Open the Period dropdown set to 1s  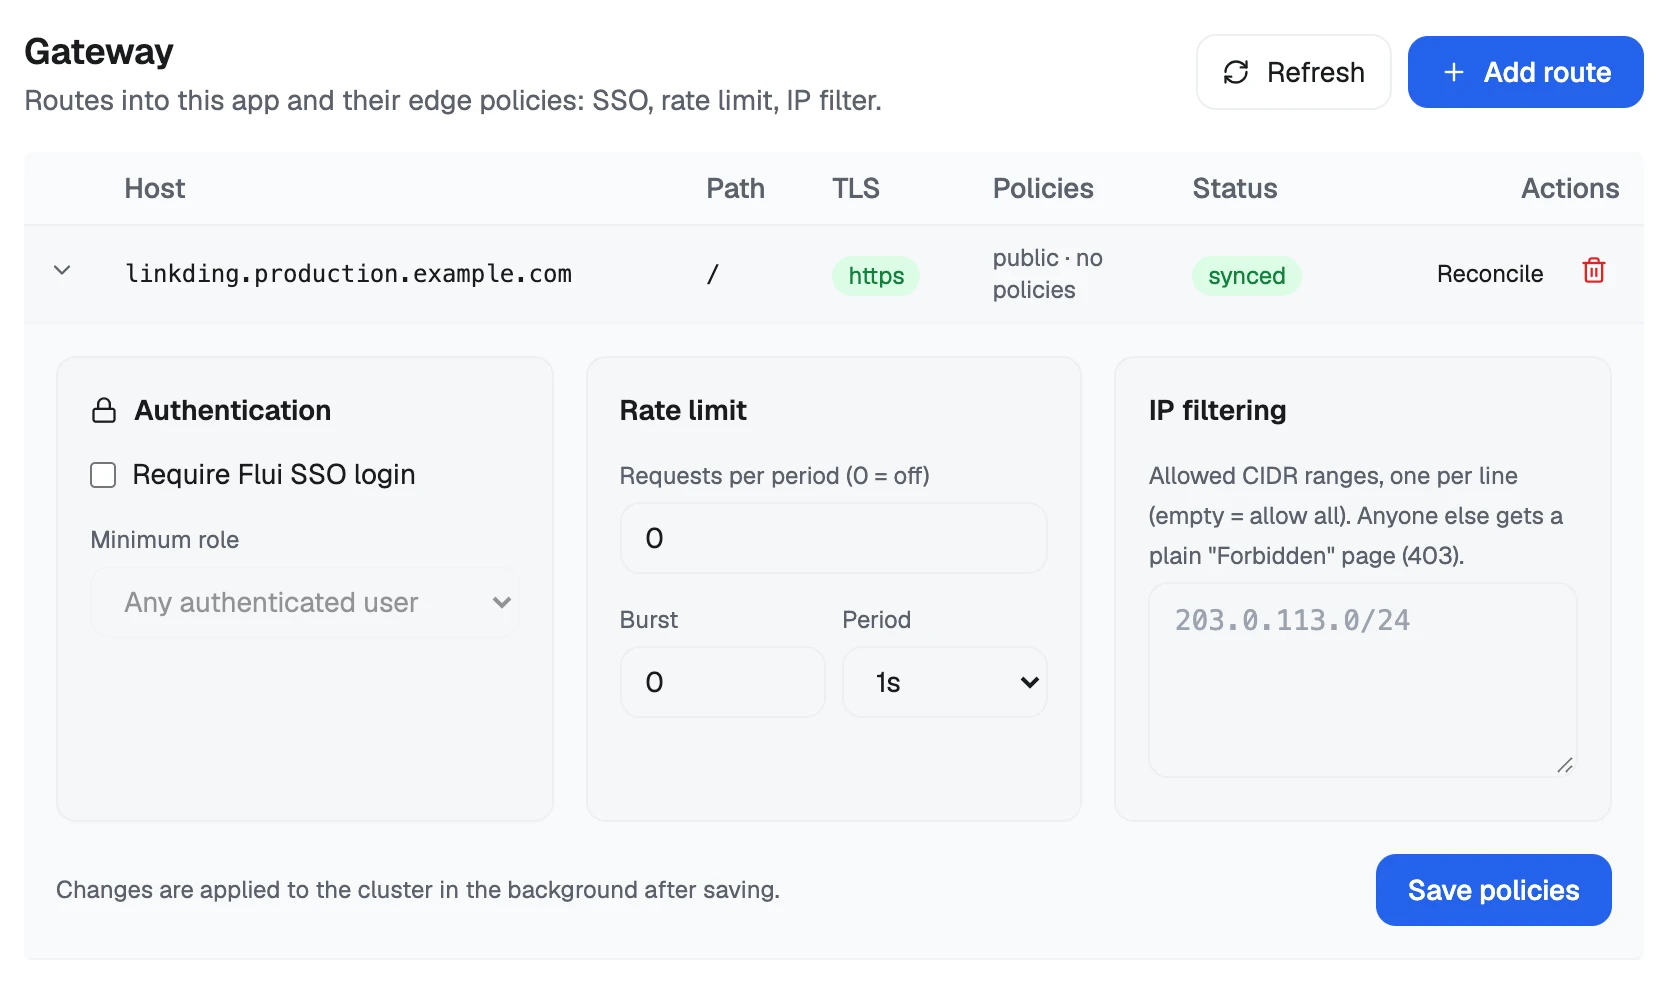click(944, 682)
